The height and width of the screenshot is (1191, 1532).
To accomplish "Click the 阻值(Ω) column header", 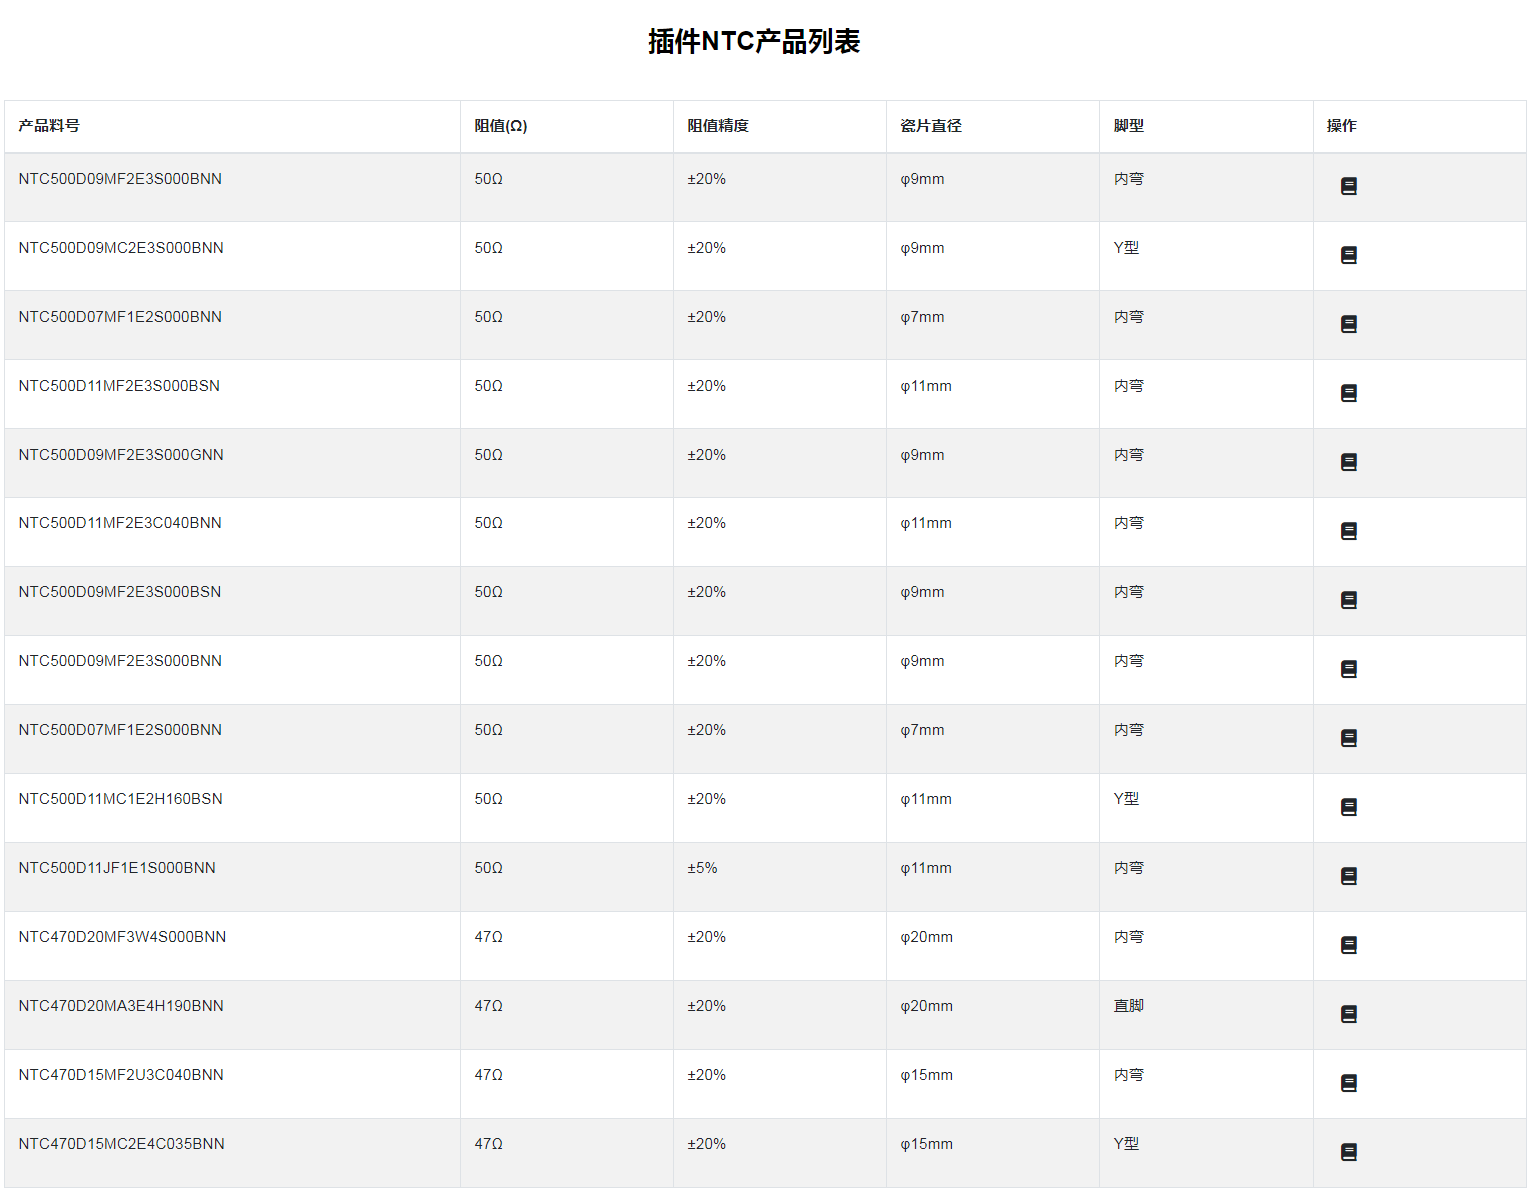I will tap(500, 126).
